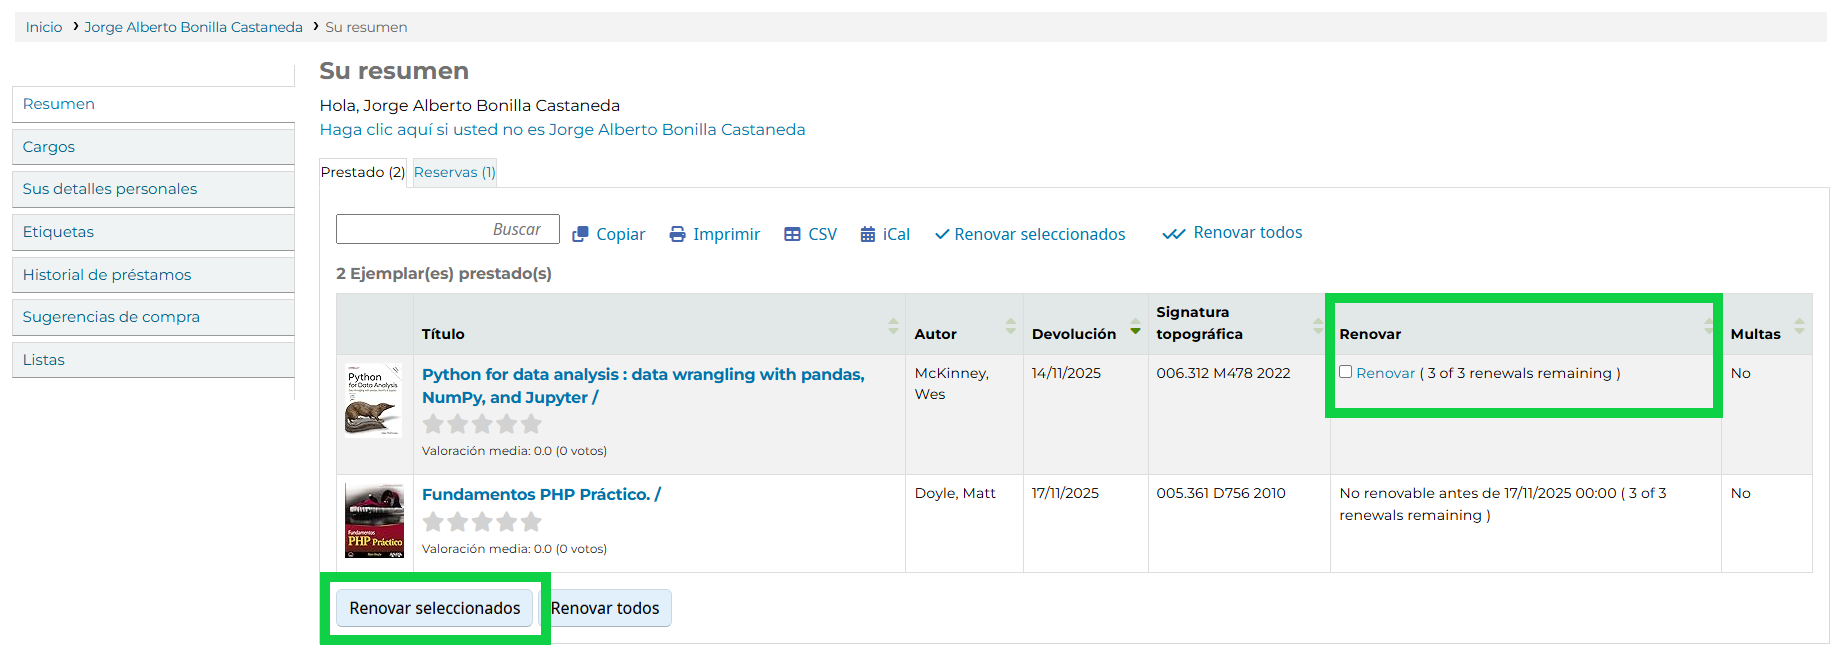This screenshot has width=1838, height=654.
Task: Check the Renovar checkbox for Python book
Action: 1345,372
